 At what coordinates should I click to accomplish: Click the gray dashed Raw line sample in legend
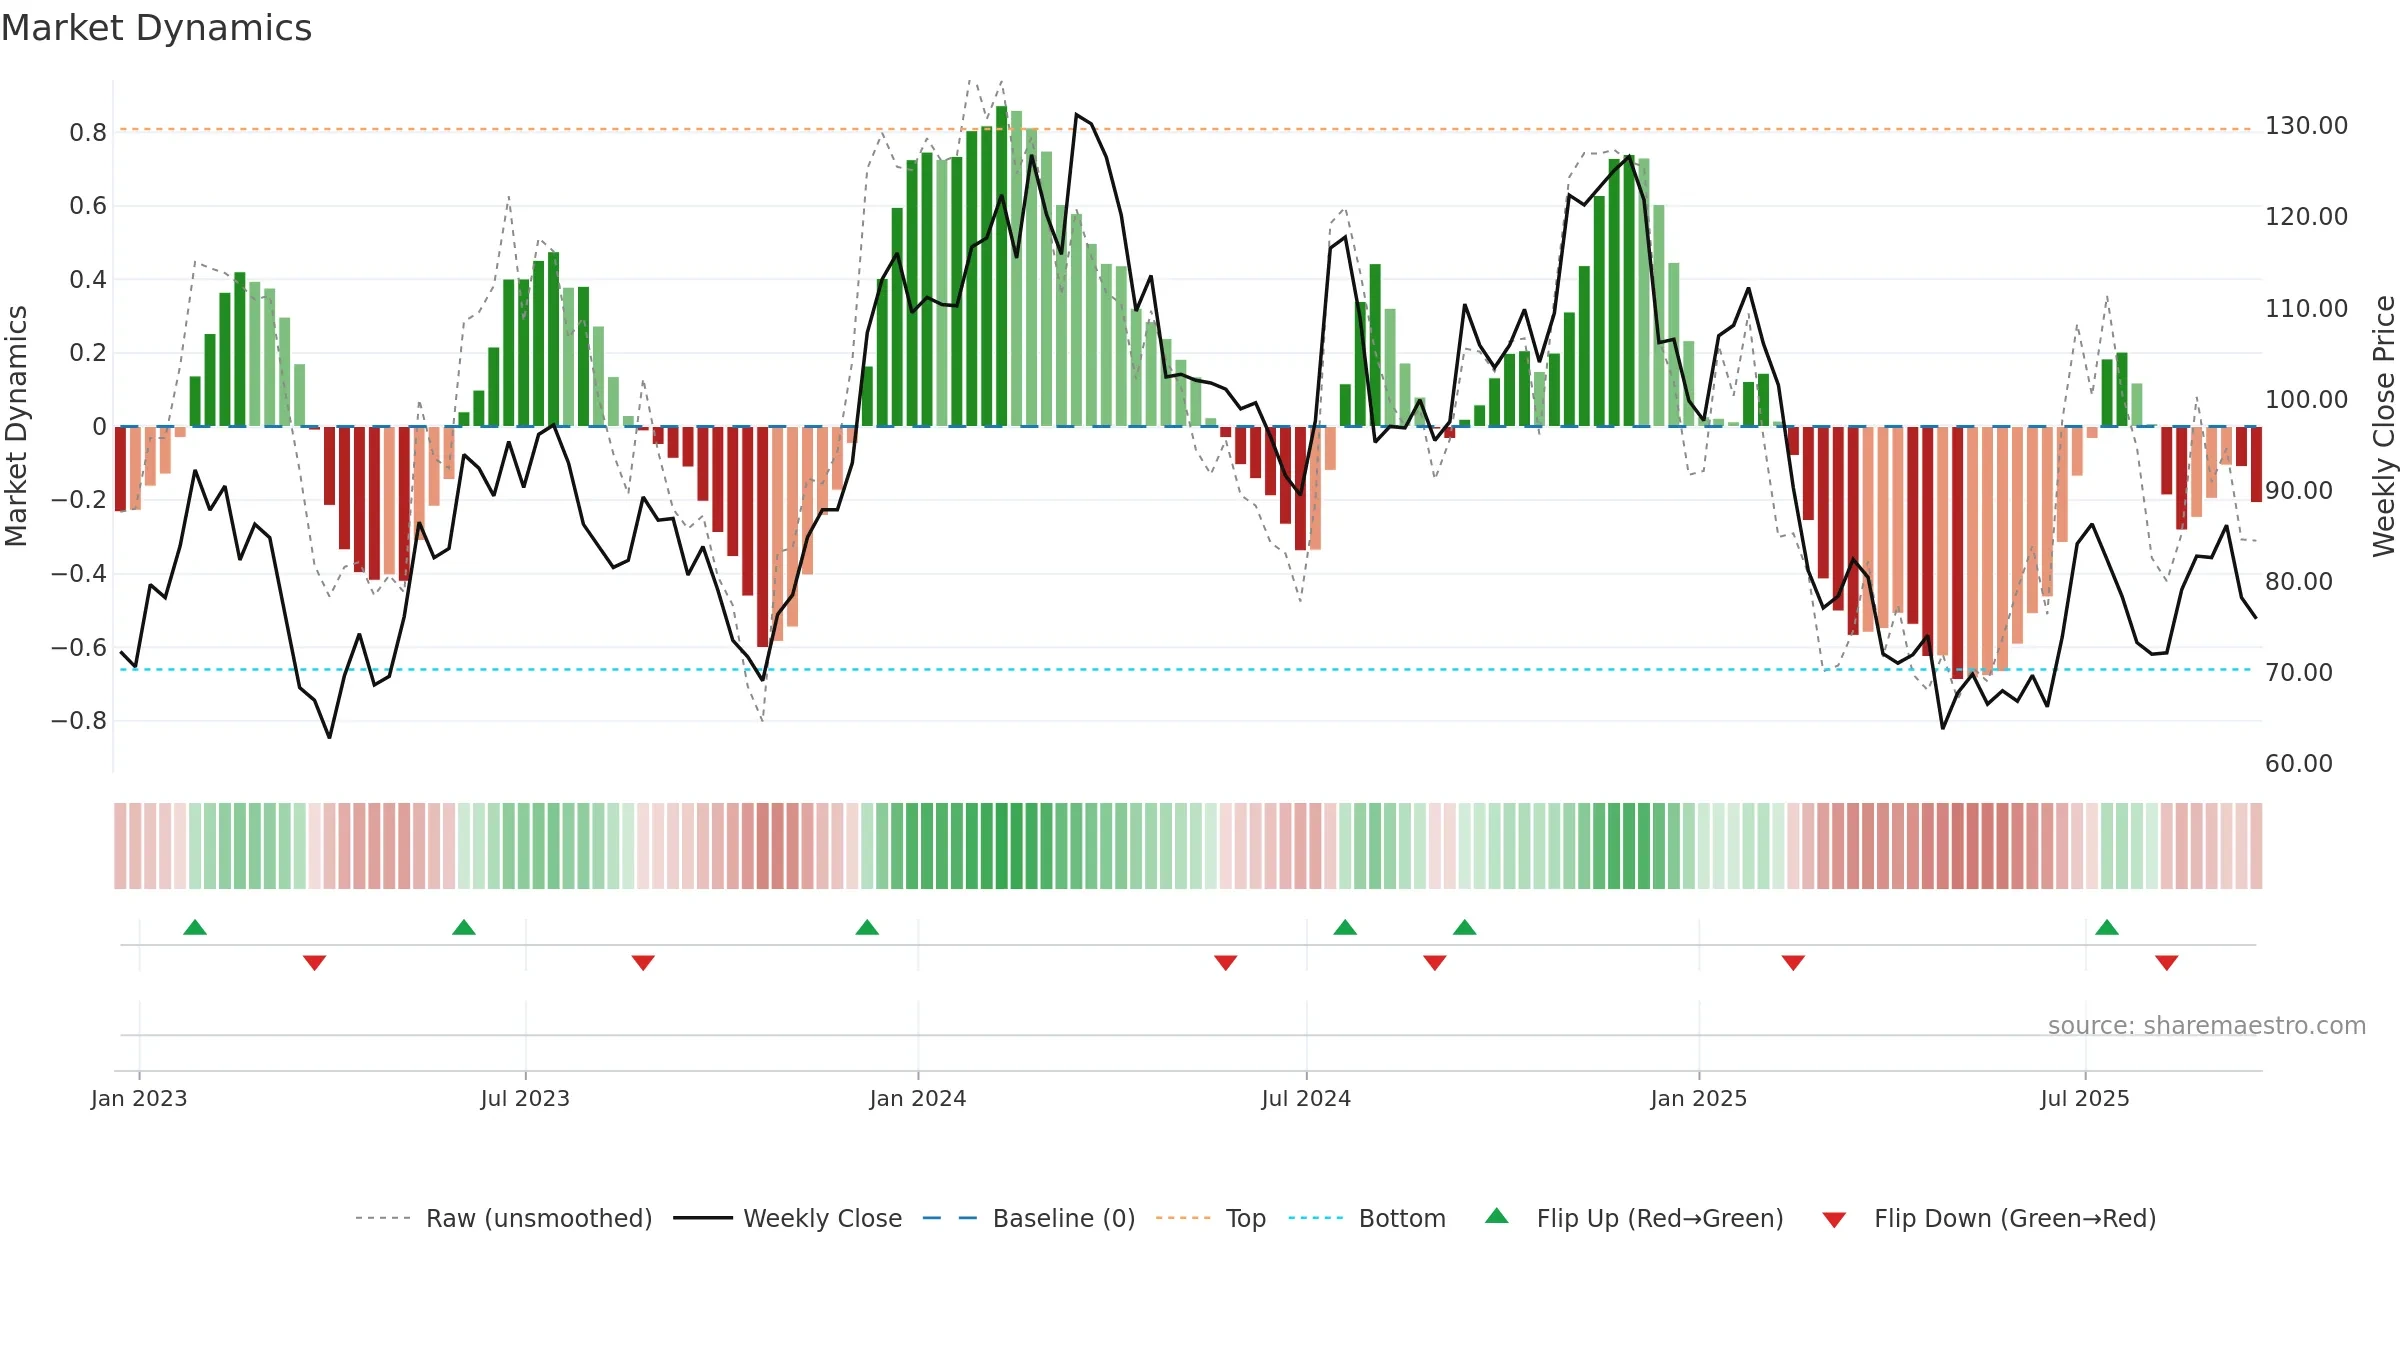(383, 1218)
